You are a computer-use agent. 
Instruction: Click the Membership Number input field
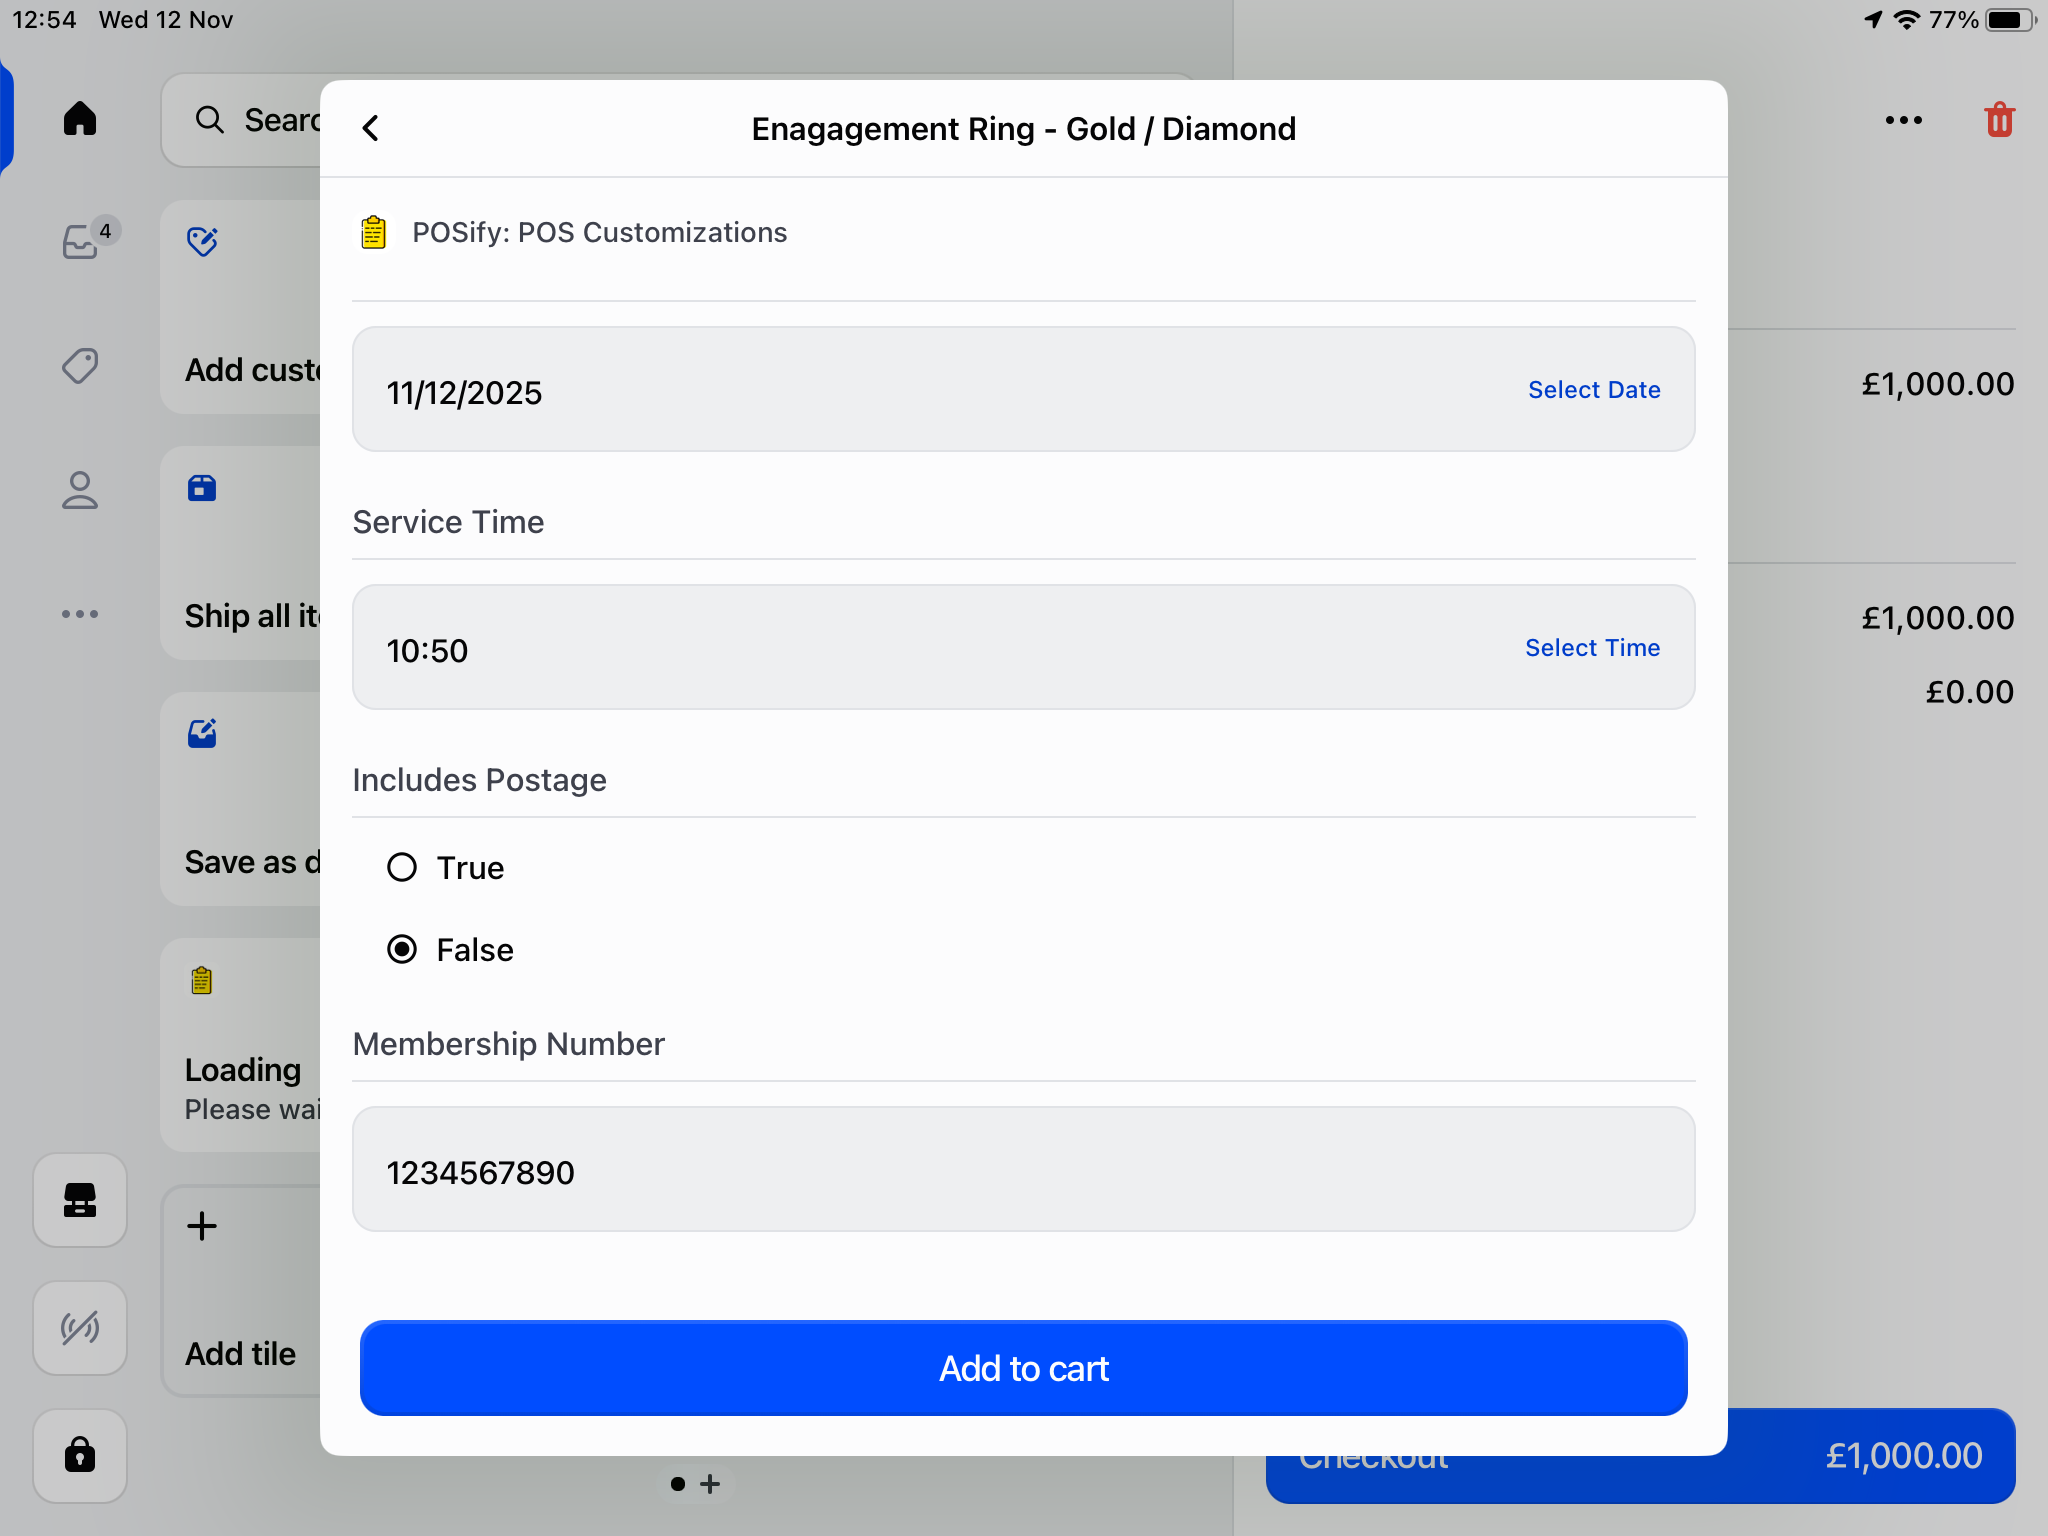(1022, 1170)
